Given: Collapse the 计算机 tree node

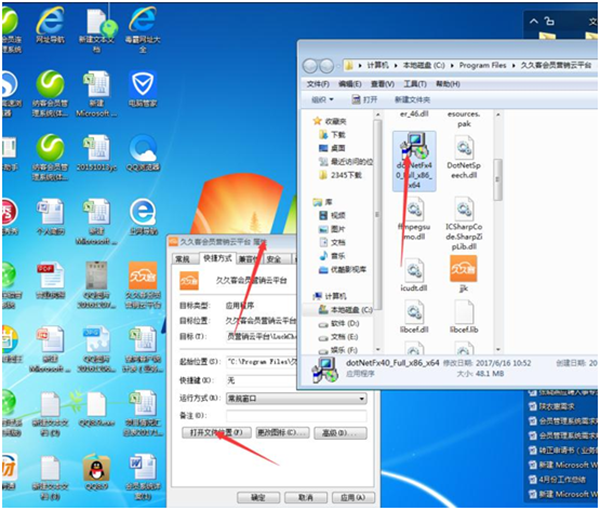Looking at the screenshot, I should (310, 296).
